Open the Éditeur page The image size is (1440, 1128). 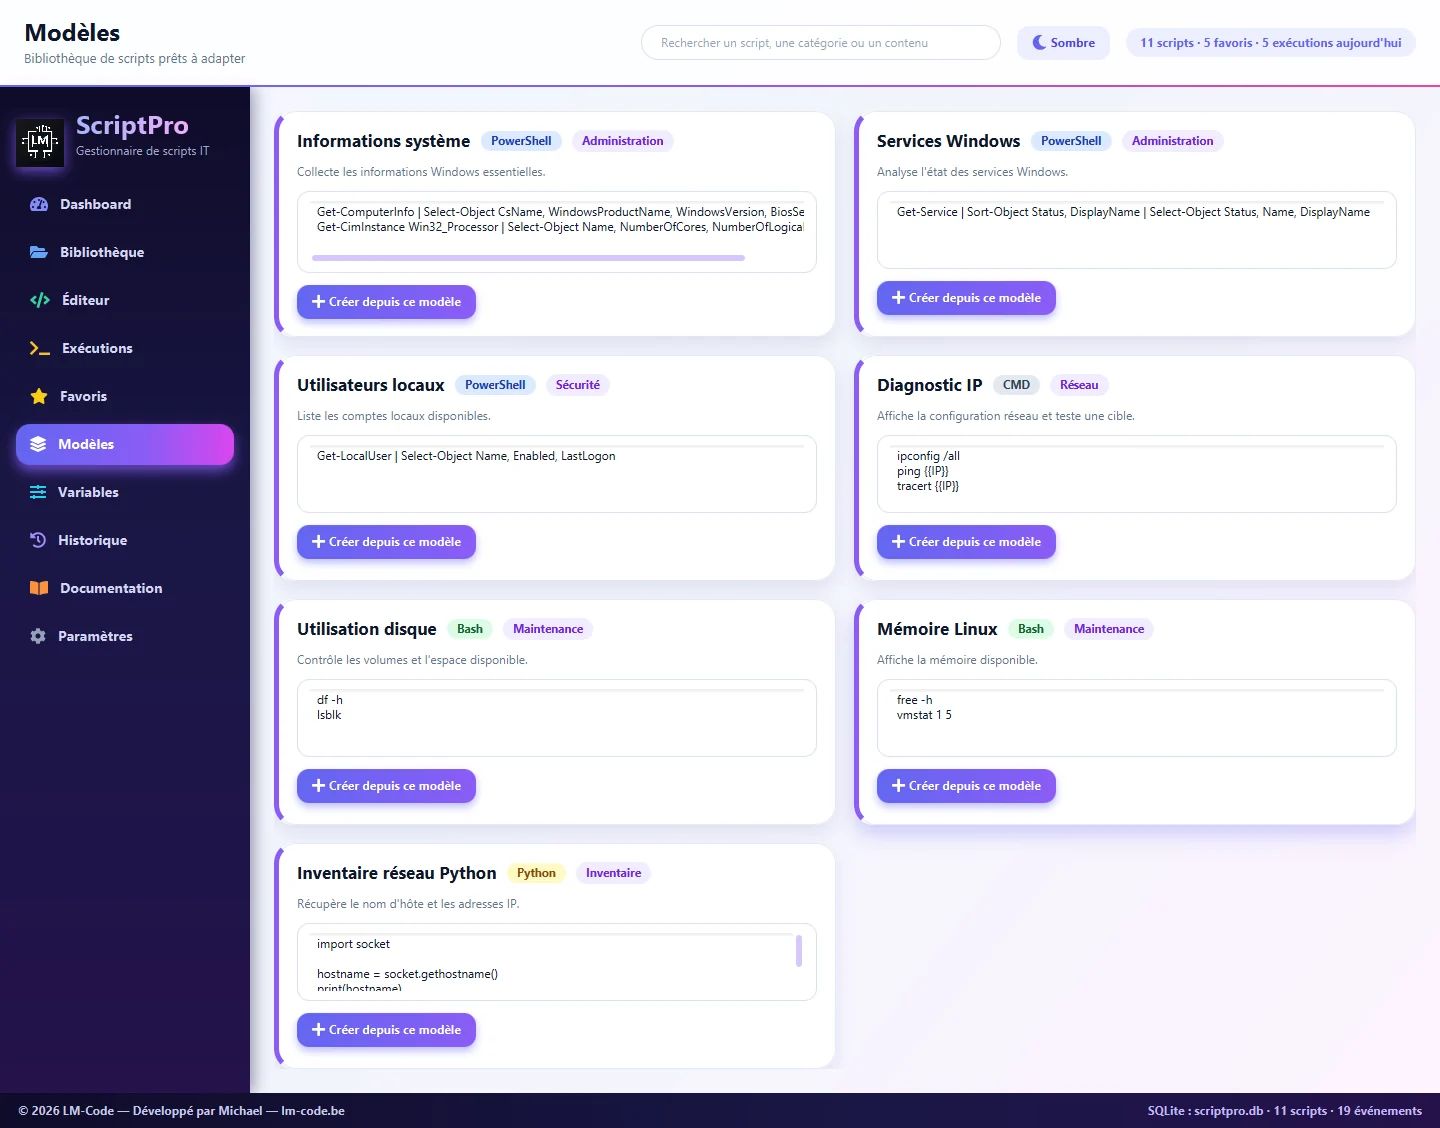tap(125, 300)
